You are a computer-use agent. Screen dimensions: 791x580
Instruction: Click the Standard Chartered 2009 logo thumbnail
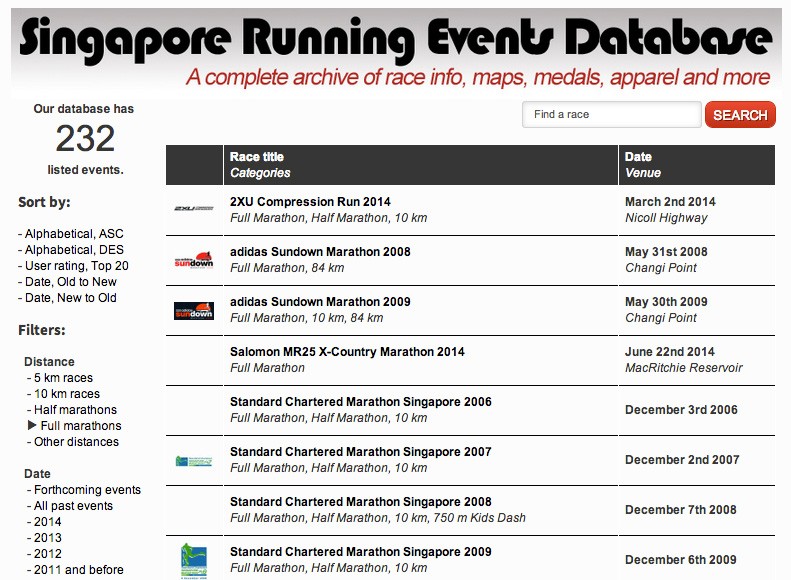pos(194,560)
